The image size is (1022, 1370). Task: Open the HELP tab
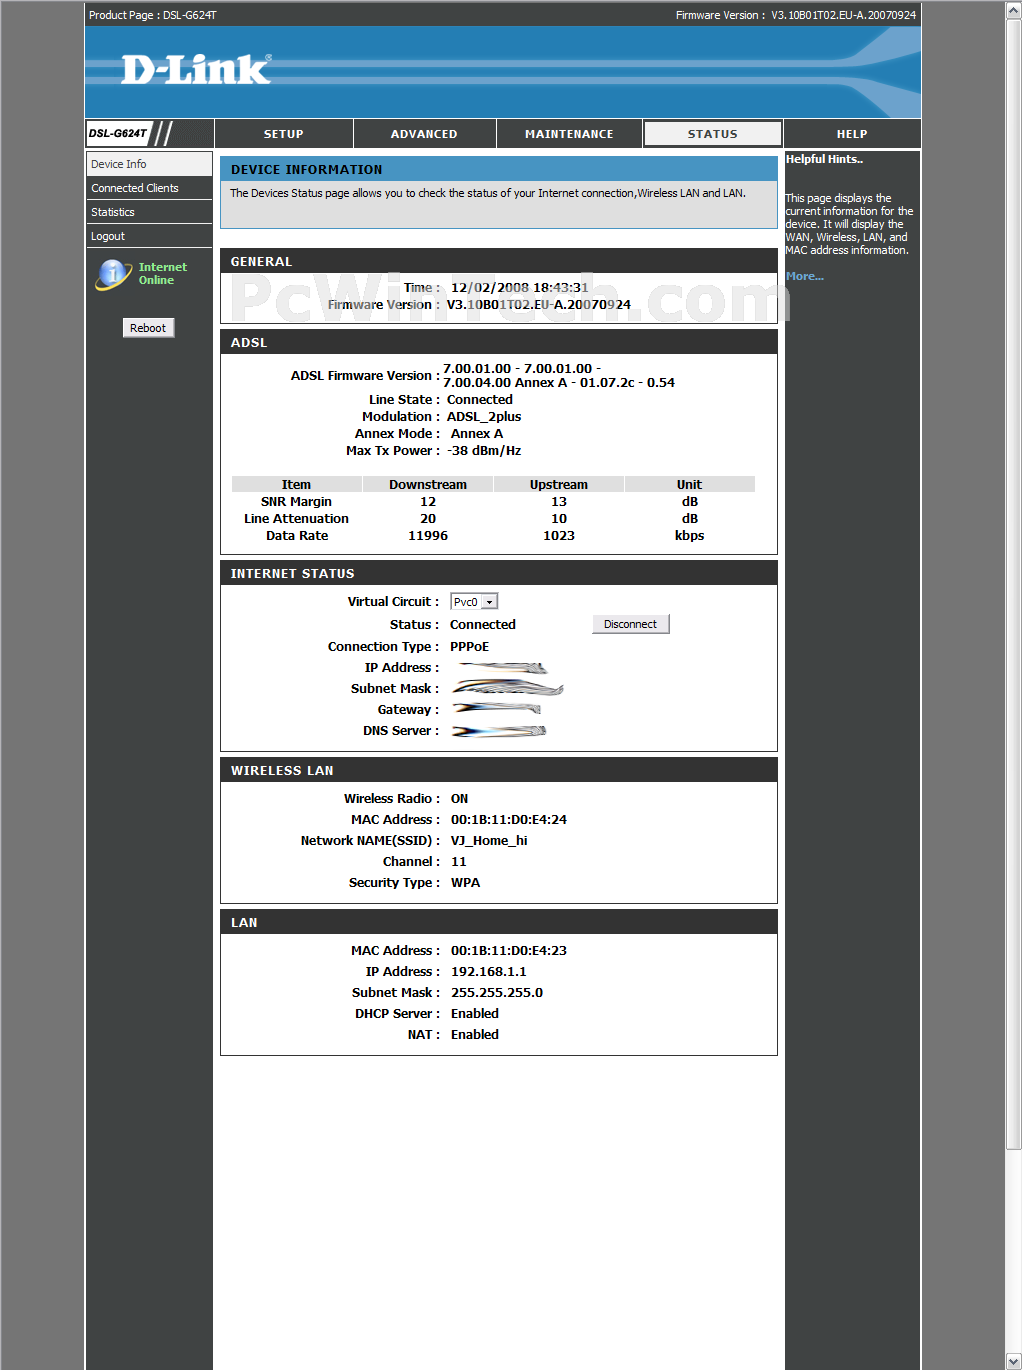click(852, 134)
